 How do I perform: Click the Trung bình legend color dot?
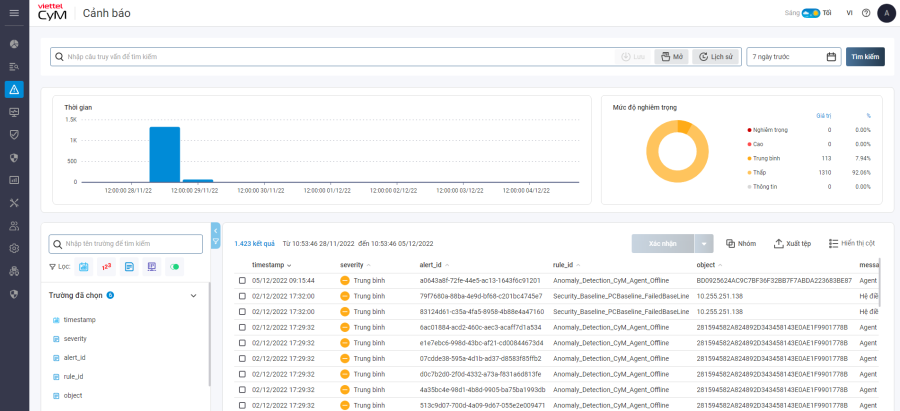click(x=749, y=158)
